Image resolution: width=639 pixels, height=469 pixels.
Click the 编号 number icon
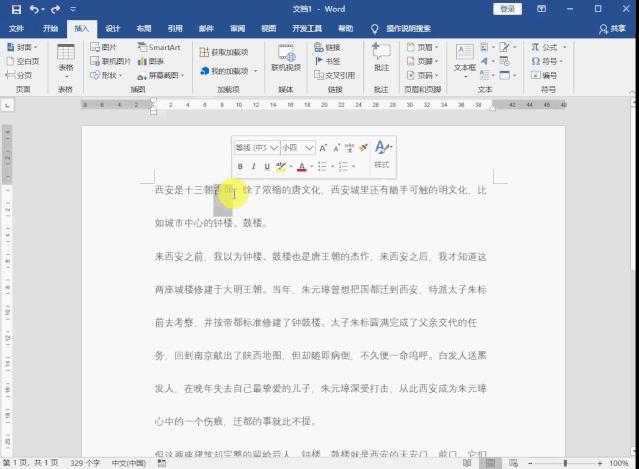tap(544, 75)
